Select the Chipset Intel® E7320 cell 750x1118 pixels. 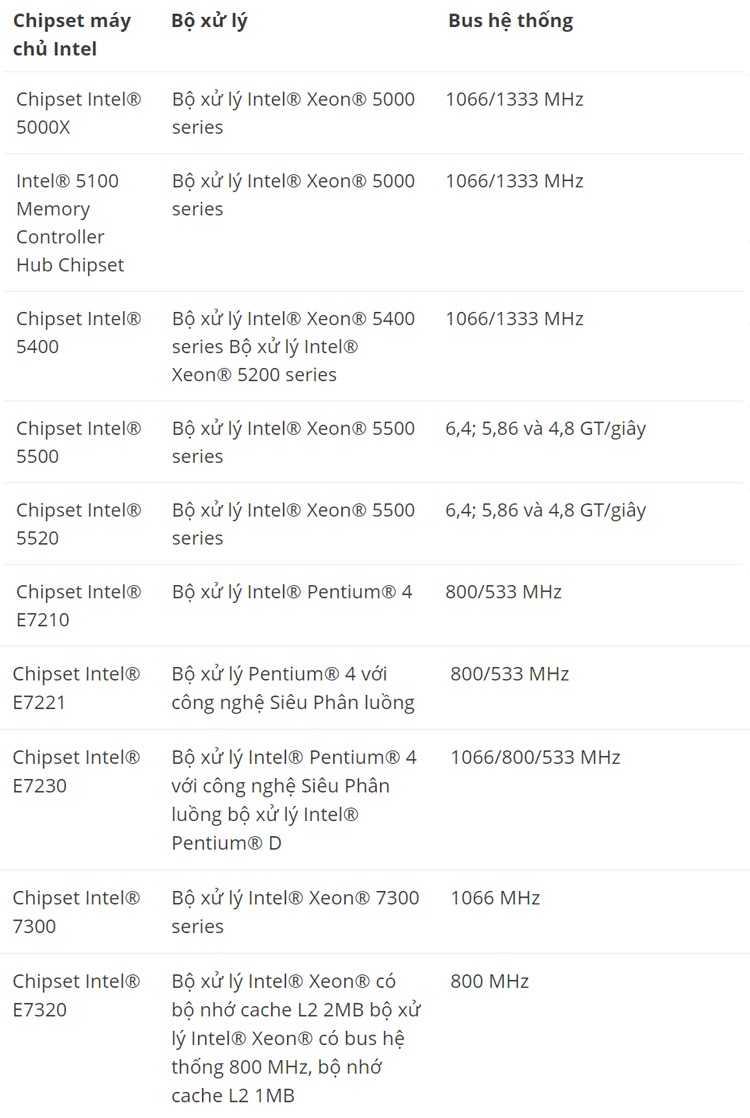tap(77, 995)
